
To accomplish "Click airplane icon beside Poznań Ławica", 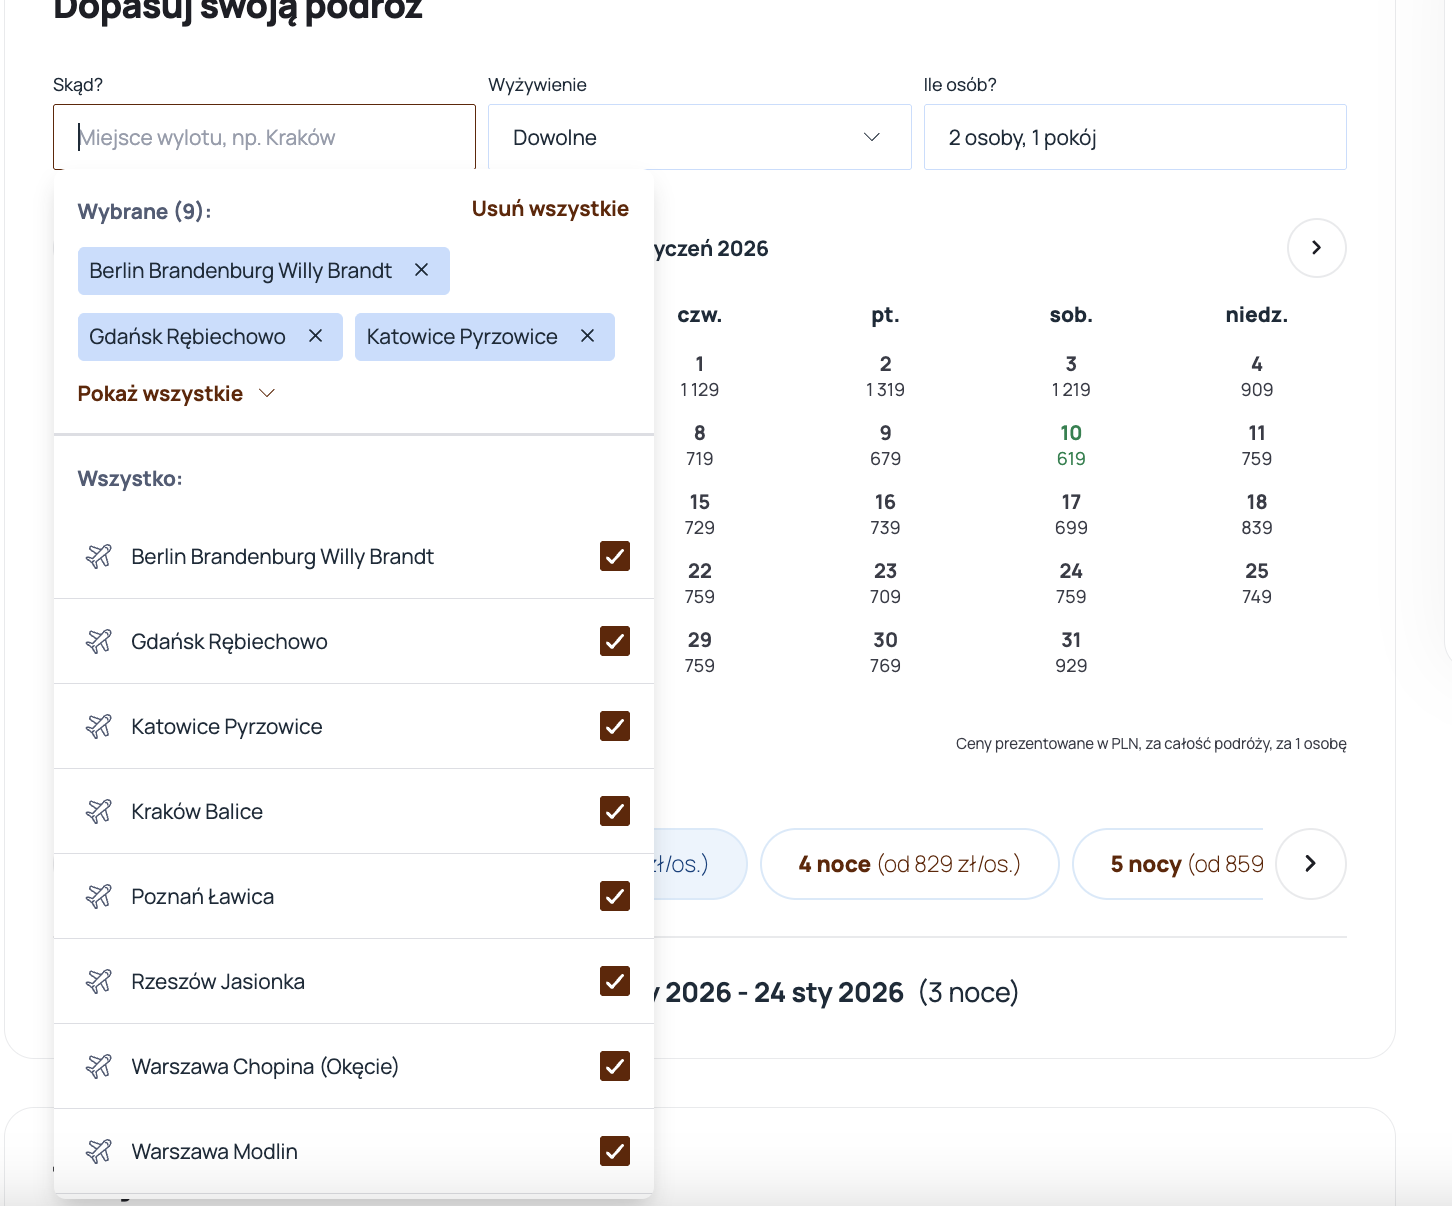I will coord(98,896).
